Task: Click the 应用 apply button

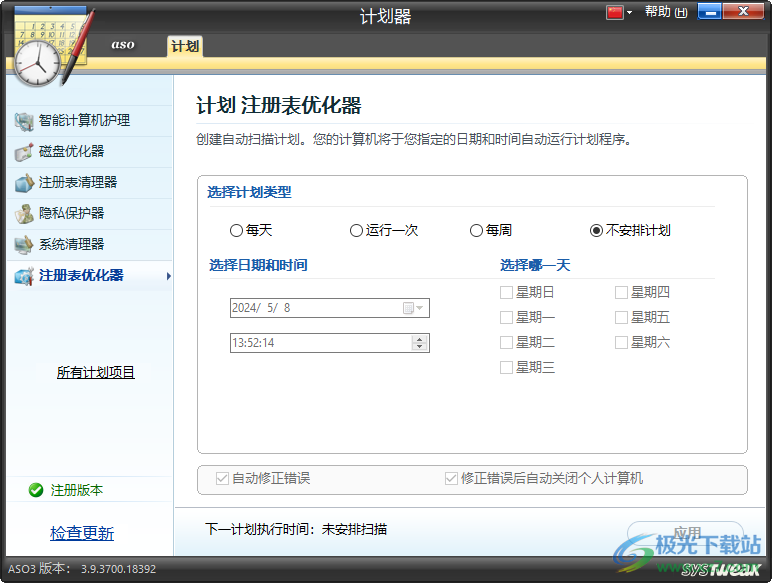Action: point(685,533)
